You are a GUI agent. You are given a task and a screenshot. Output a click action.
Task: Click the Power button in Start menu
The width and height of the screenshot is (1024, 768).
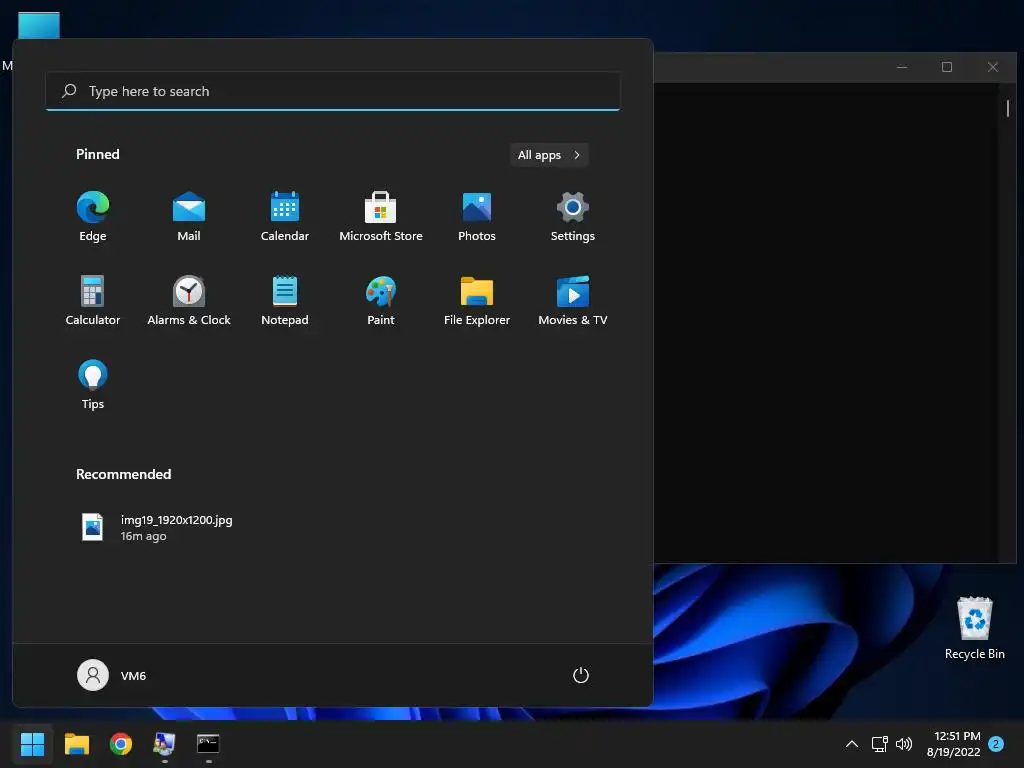coord(581,675)
